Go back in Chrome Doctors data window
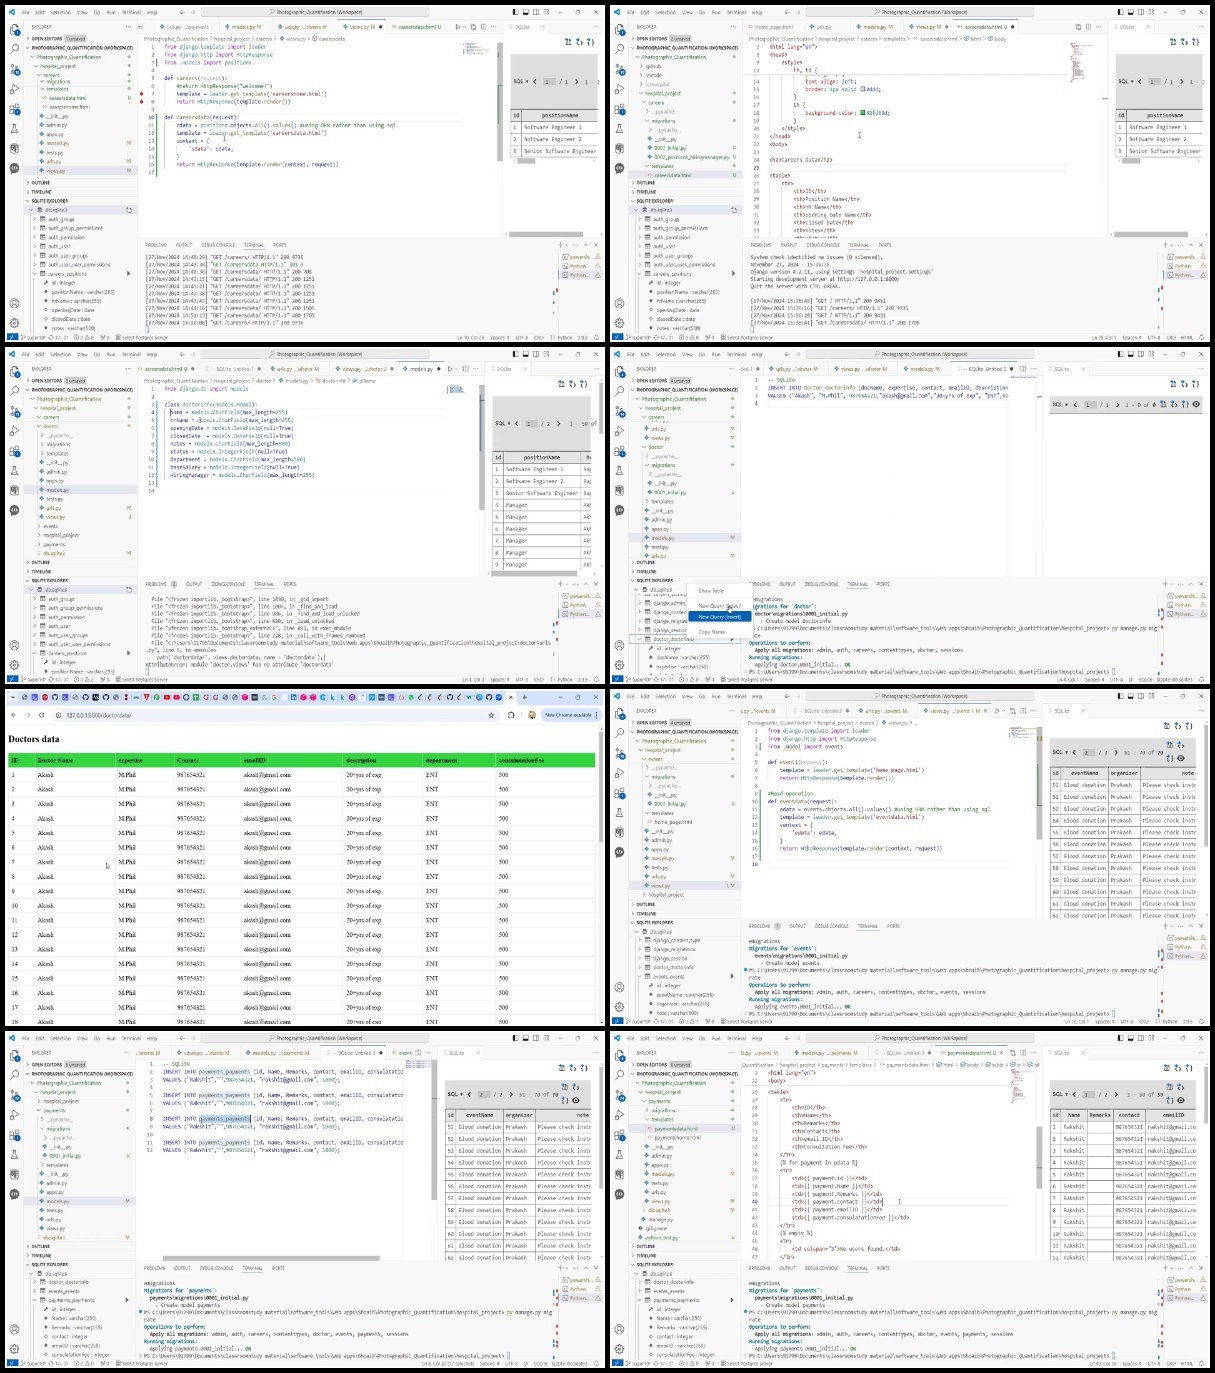The width and height of the screenshot is (1215, 1373). (x=14, y=715)
